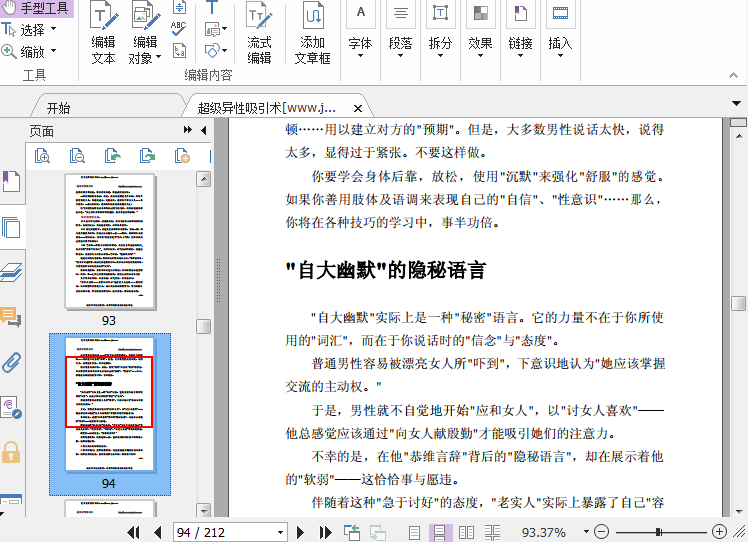Click thumbnail panel scroll down arrow

click(204, 511)
